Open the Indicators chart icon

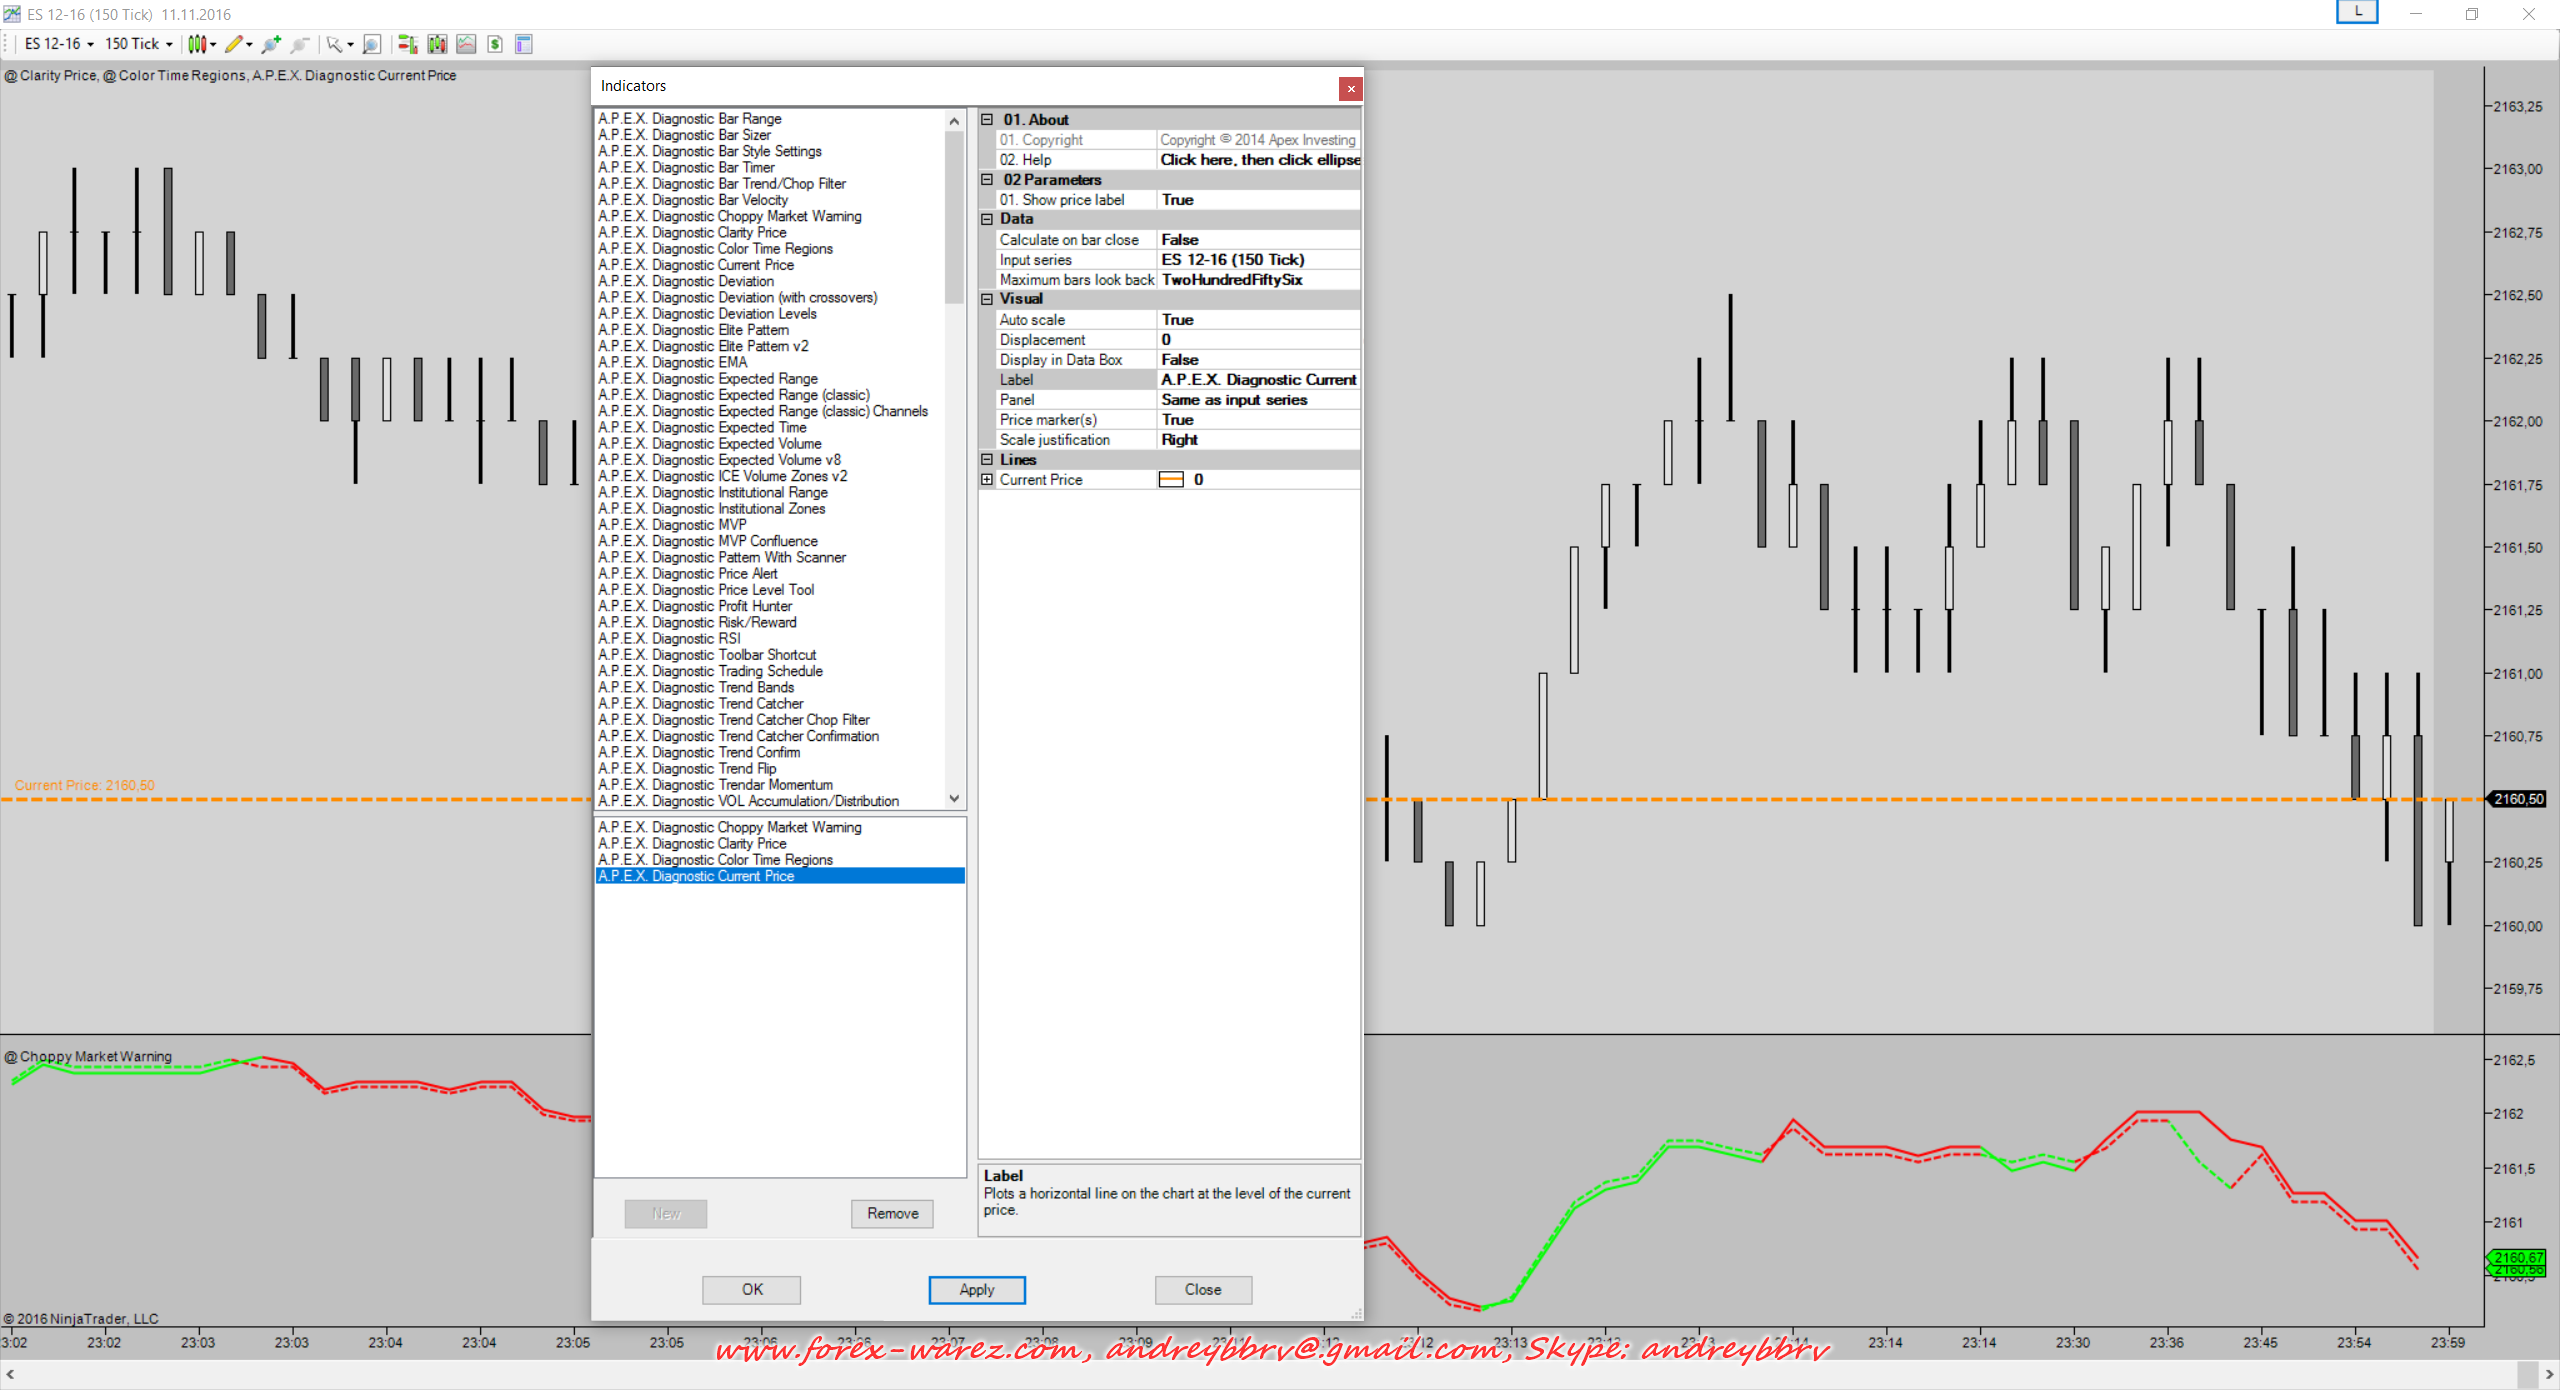click(x=466, y=44)
